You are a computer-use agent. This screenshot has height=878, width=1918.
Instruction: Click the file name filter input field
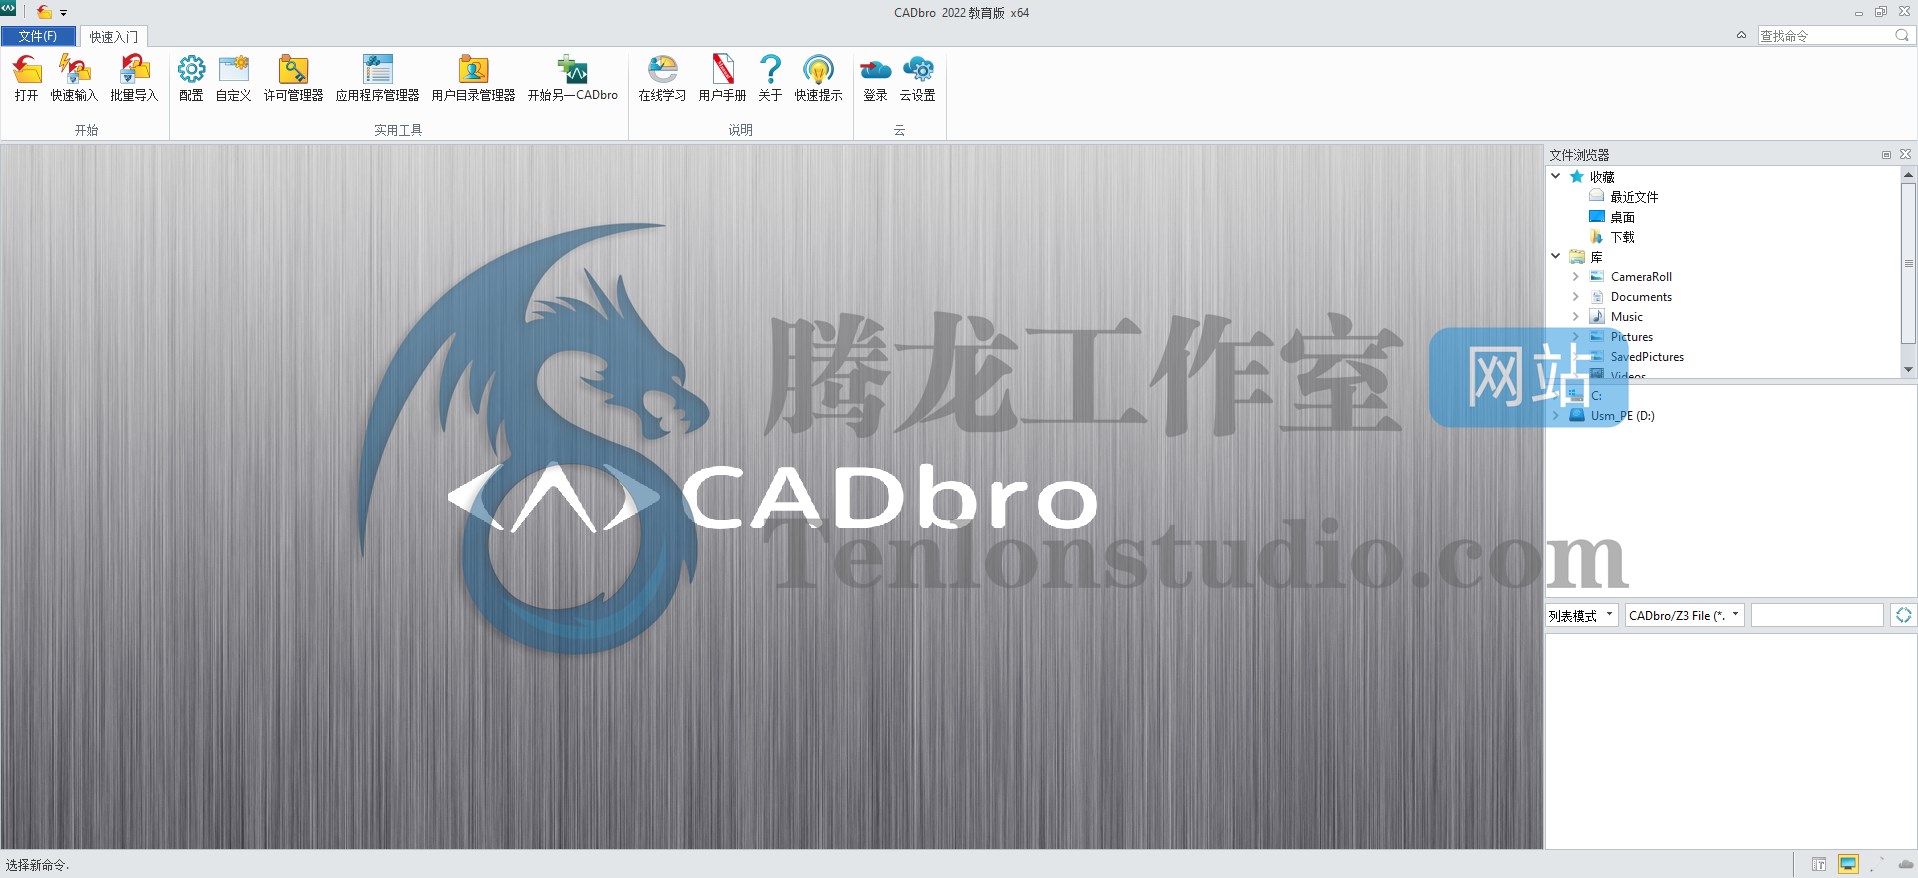(x=1816, y=615)
